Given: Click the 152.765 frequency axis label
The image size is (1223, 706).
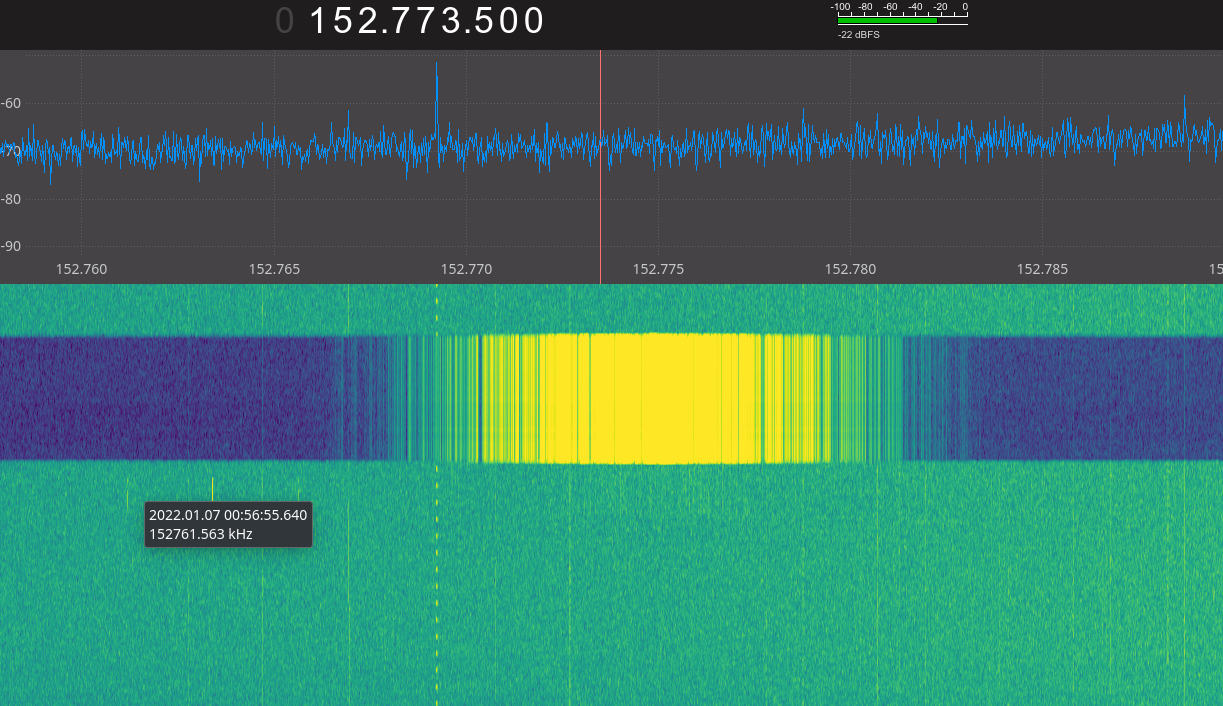Looking at the screenshot, I should tap(274, 269).
